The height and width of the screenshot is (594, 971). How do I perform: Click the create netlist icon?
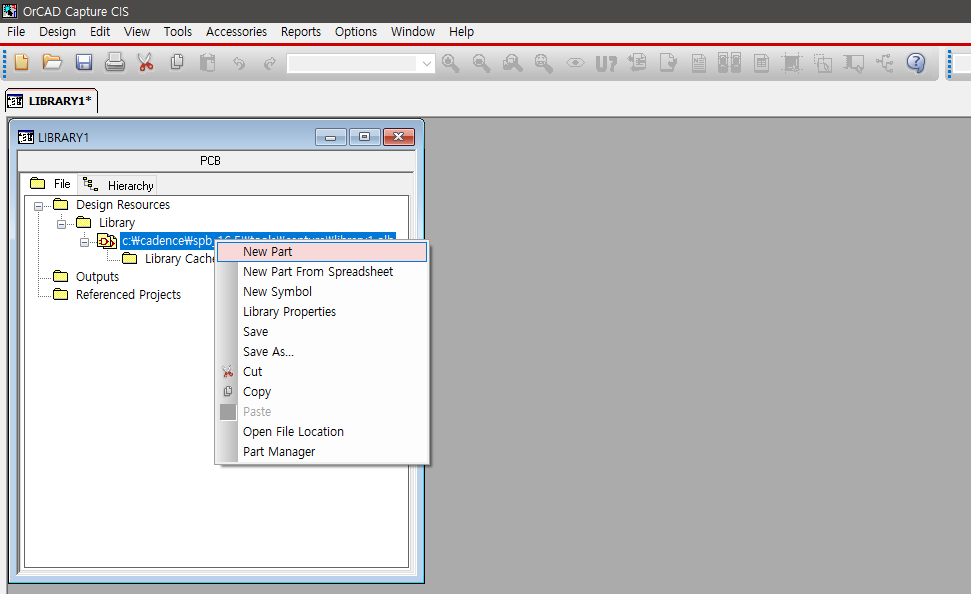[x=699, y=63]
